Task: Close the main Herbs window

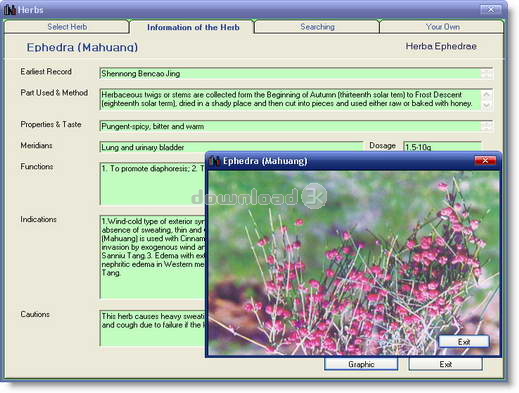Action: [x=491, y=10]
